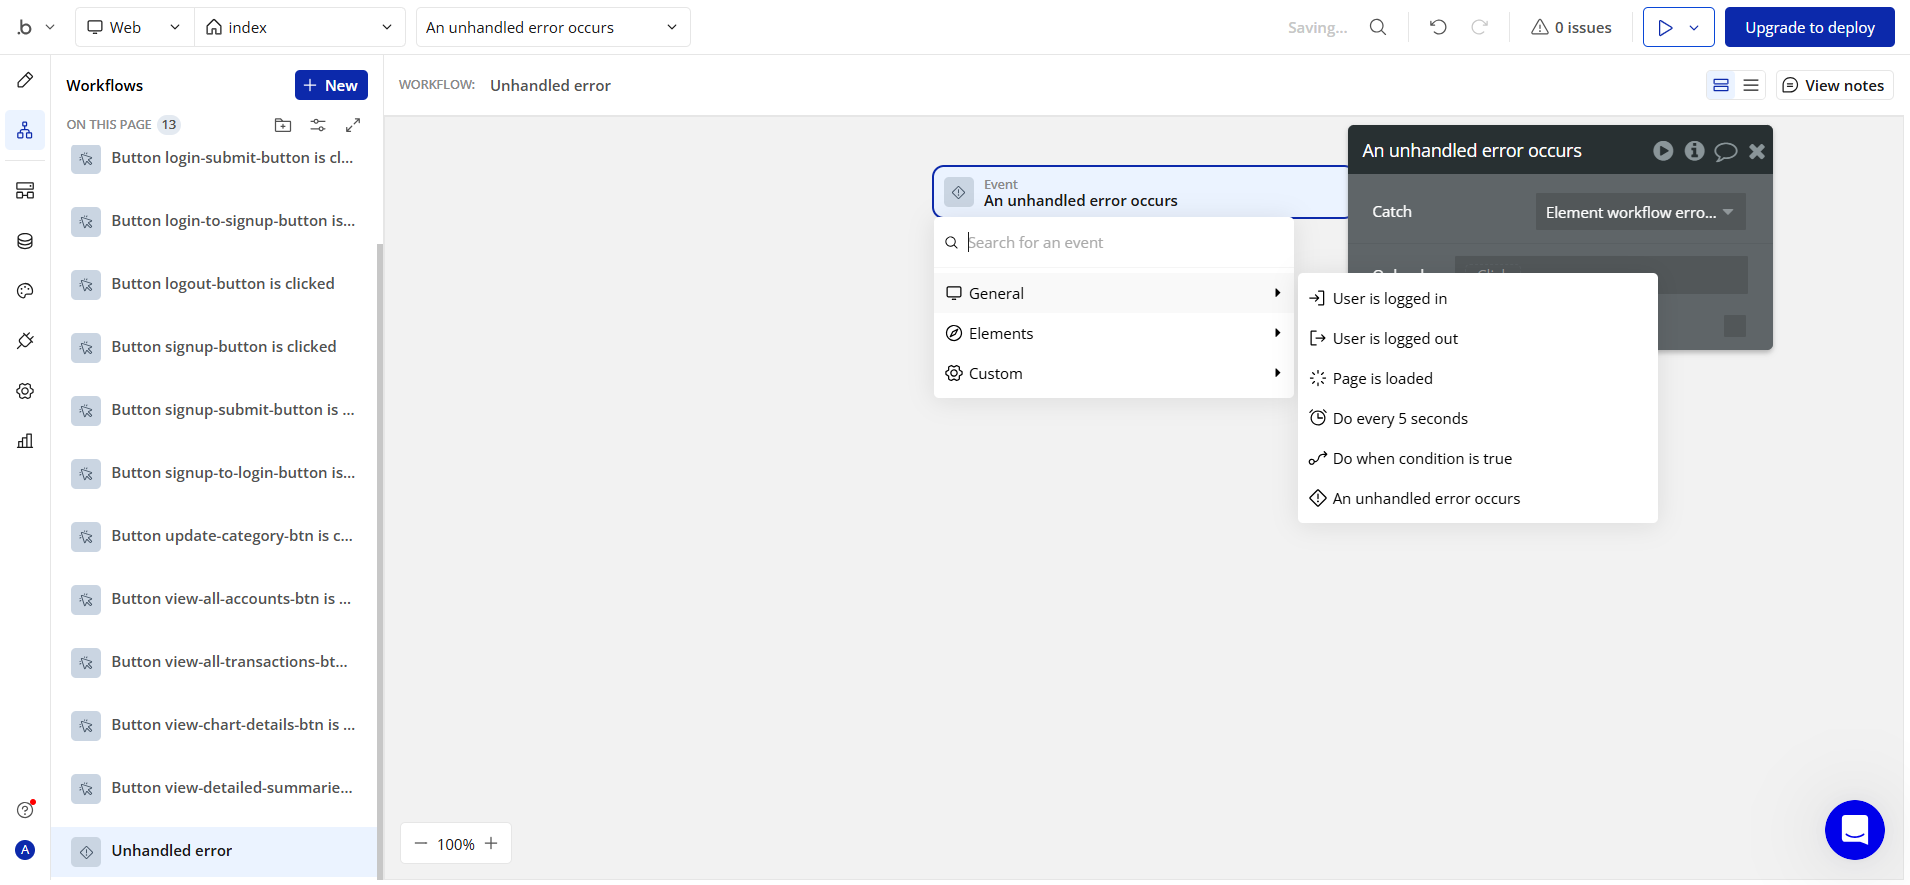Click the redo arrow
This screenshot has width=1910, height=885.
point(1480,27)
